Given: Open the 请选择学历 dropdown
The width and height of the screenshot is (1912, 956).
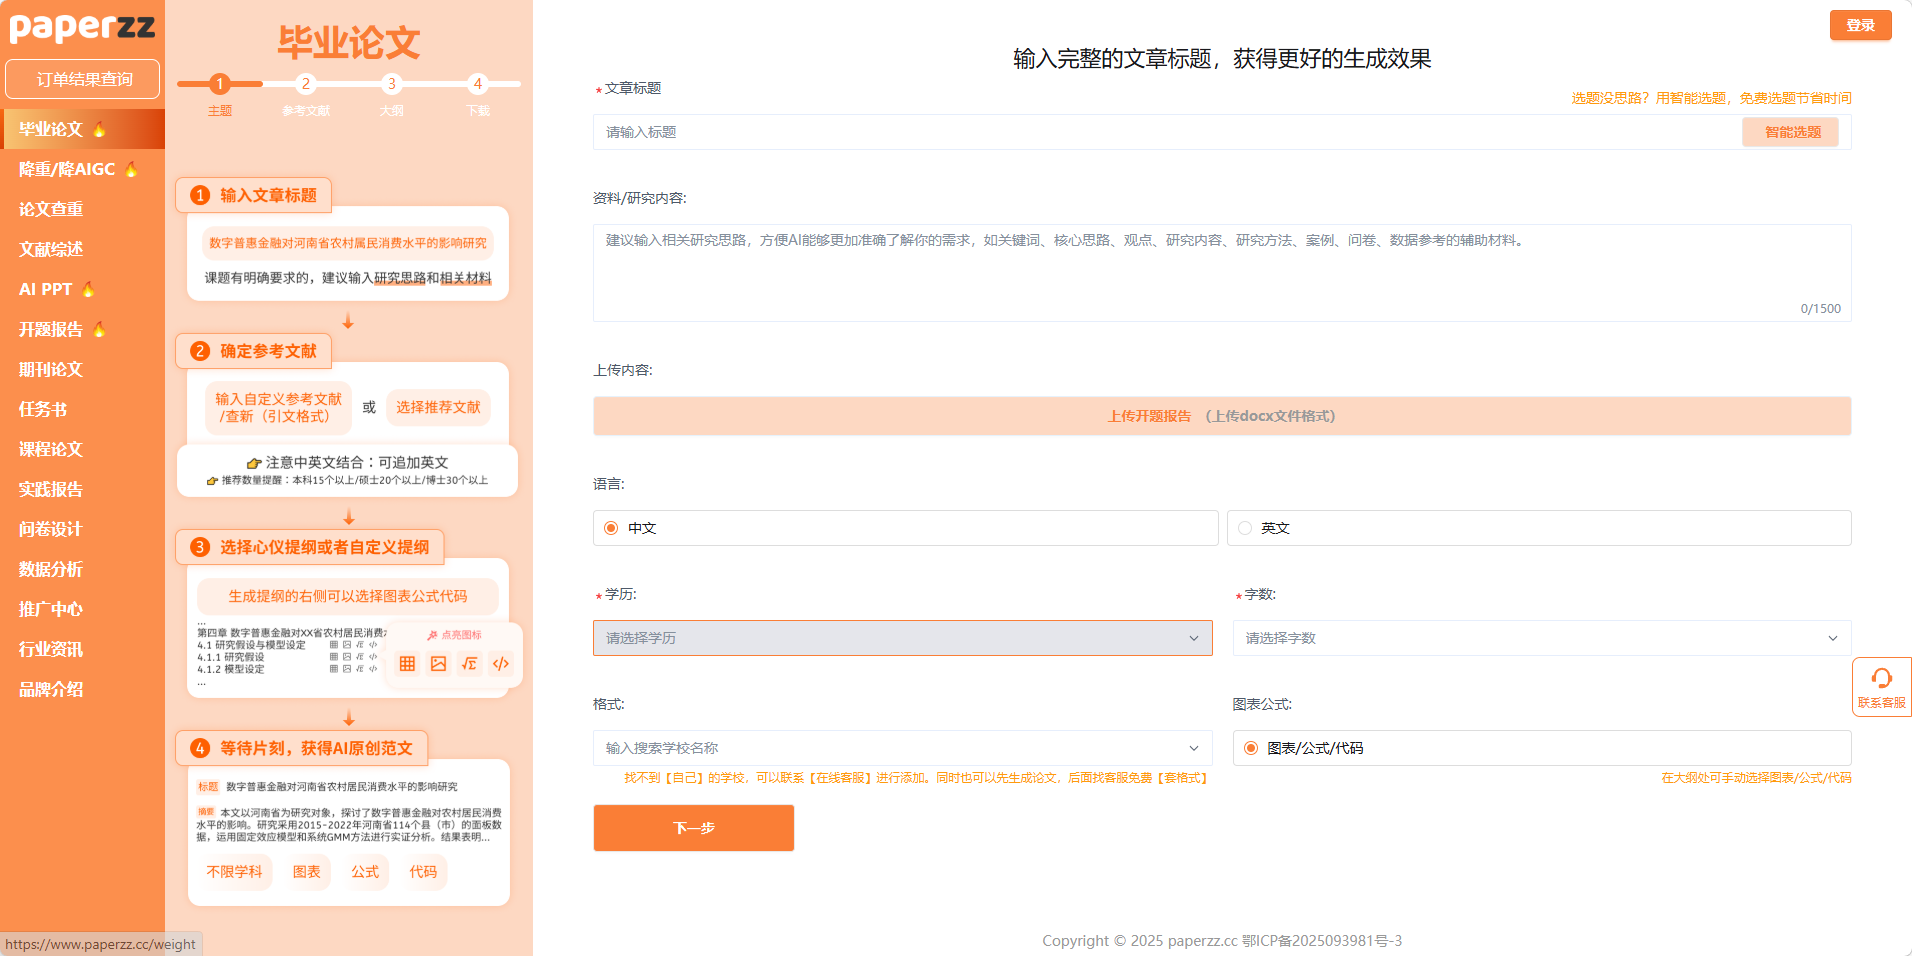Looking at the screenshot, I should (x=902, y=638).
